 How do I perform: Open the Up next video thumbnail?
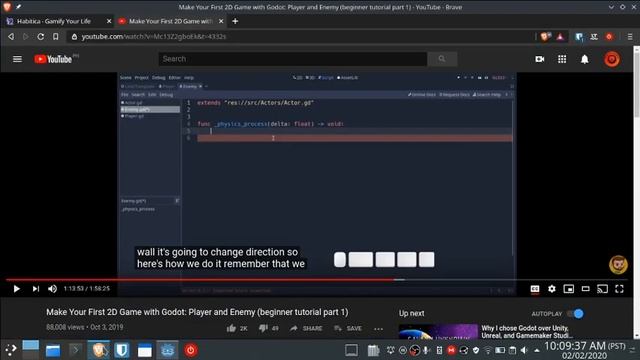(438, 331)
